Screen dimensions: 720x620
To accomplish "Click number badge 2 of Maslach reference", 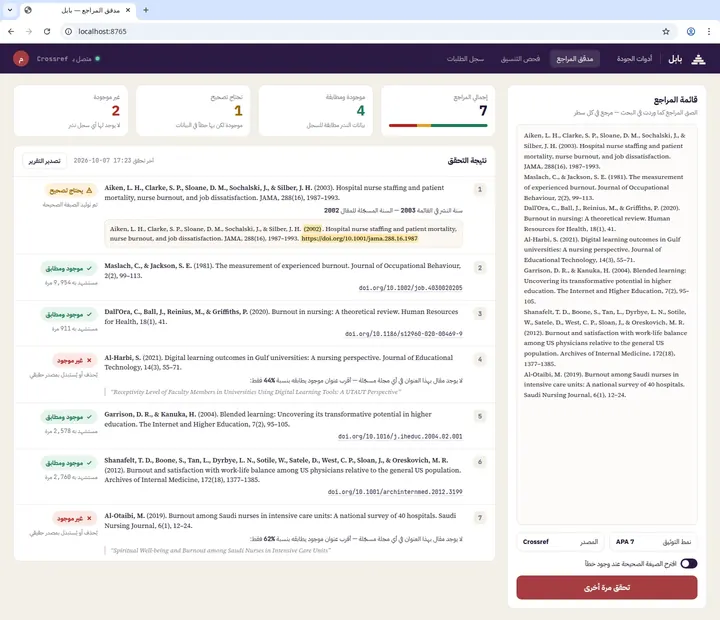I will pos(479,268).
